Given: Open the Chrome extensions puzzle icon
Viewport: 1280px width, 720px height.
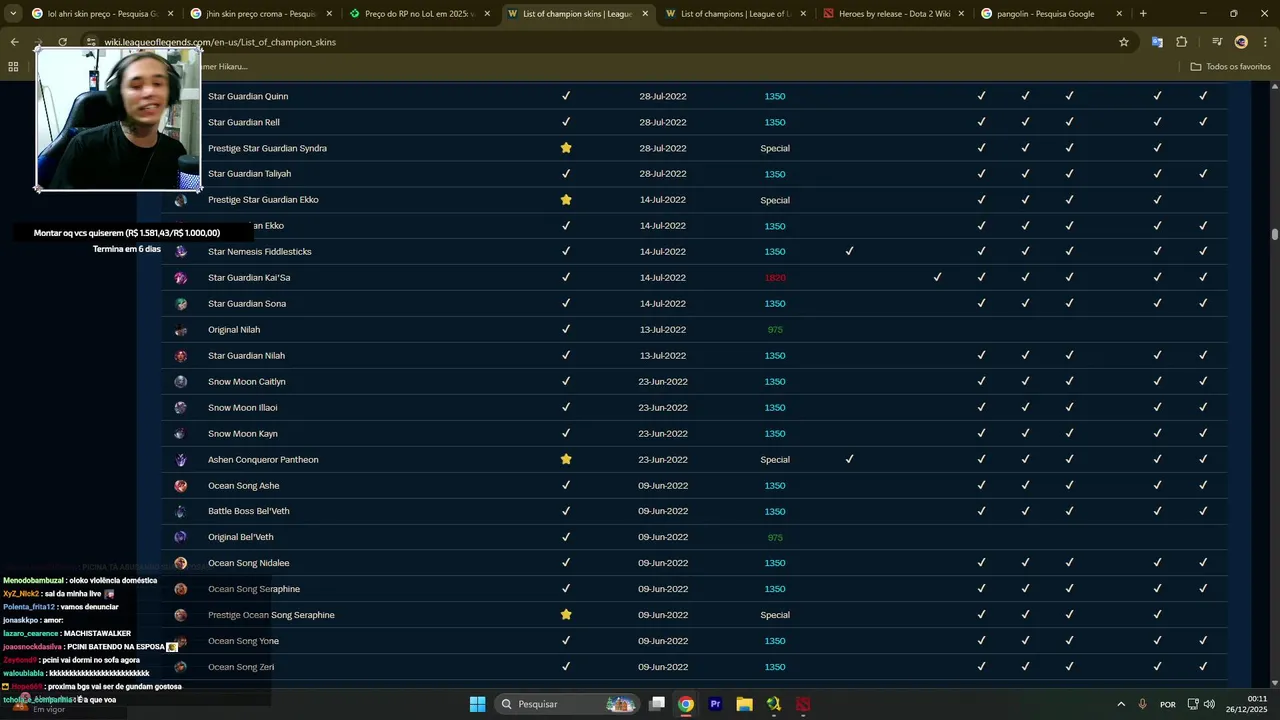Looking at the screenshot, I should pyautogui.click(x=1182, y=42).
